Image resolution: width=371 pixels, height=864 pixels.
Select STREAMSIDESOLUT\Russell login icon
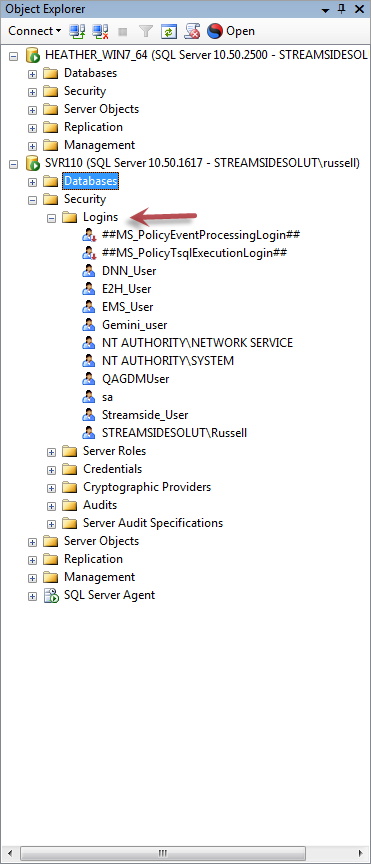tap(89, 433)
